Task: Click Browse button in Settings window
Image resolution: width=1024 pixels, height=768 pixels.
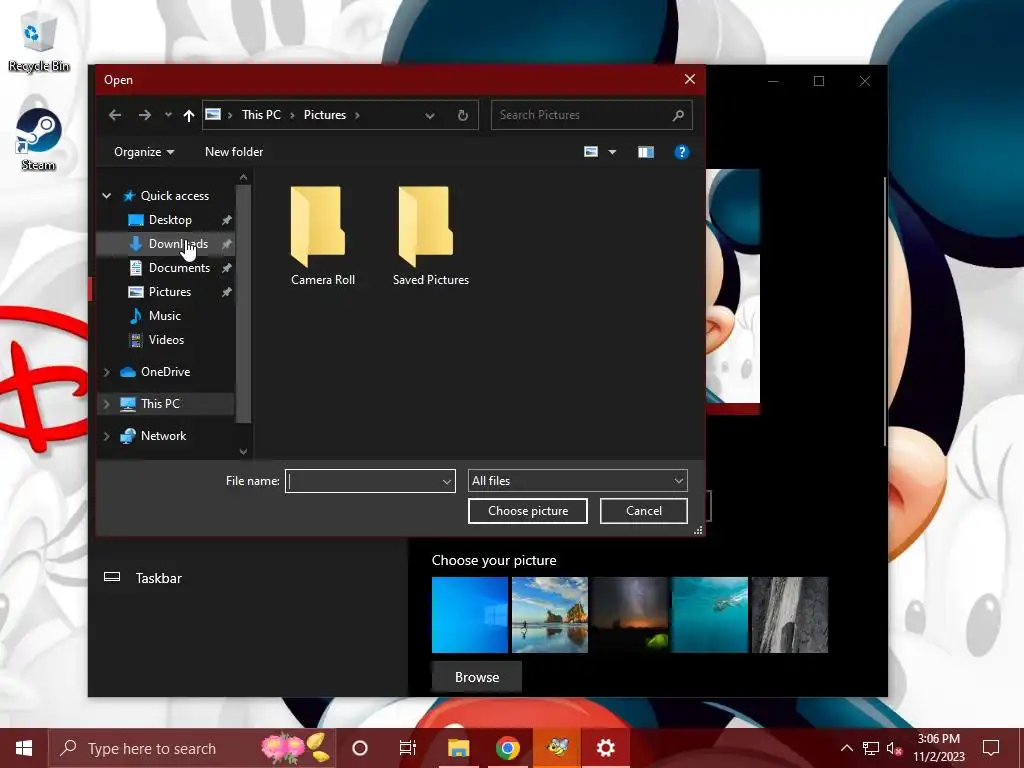Action: [477, 677]
